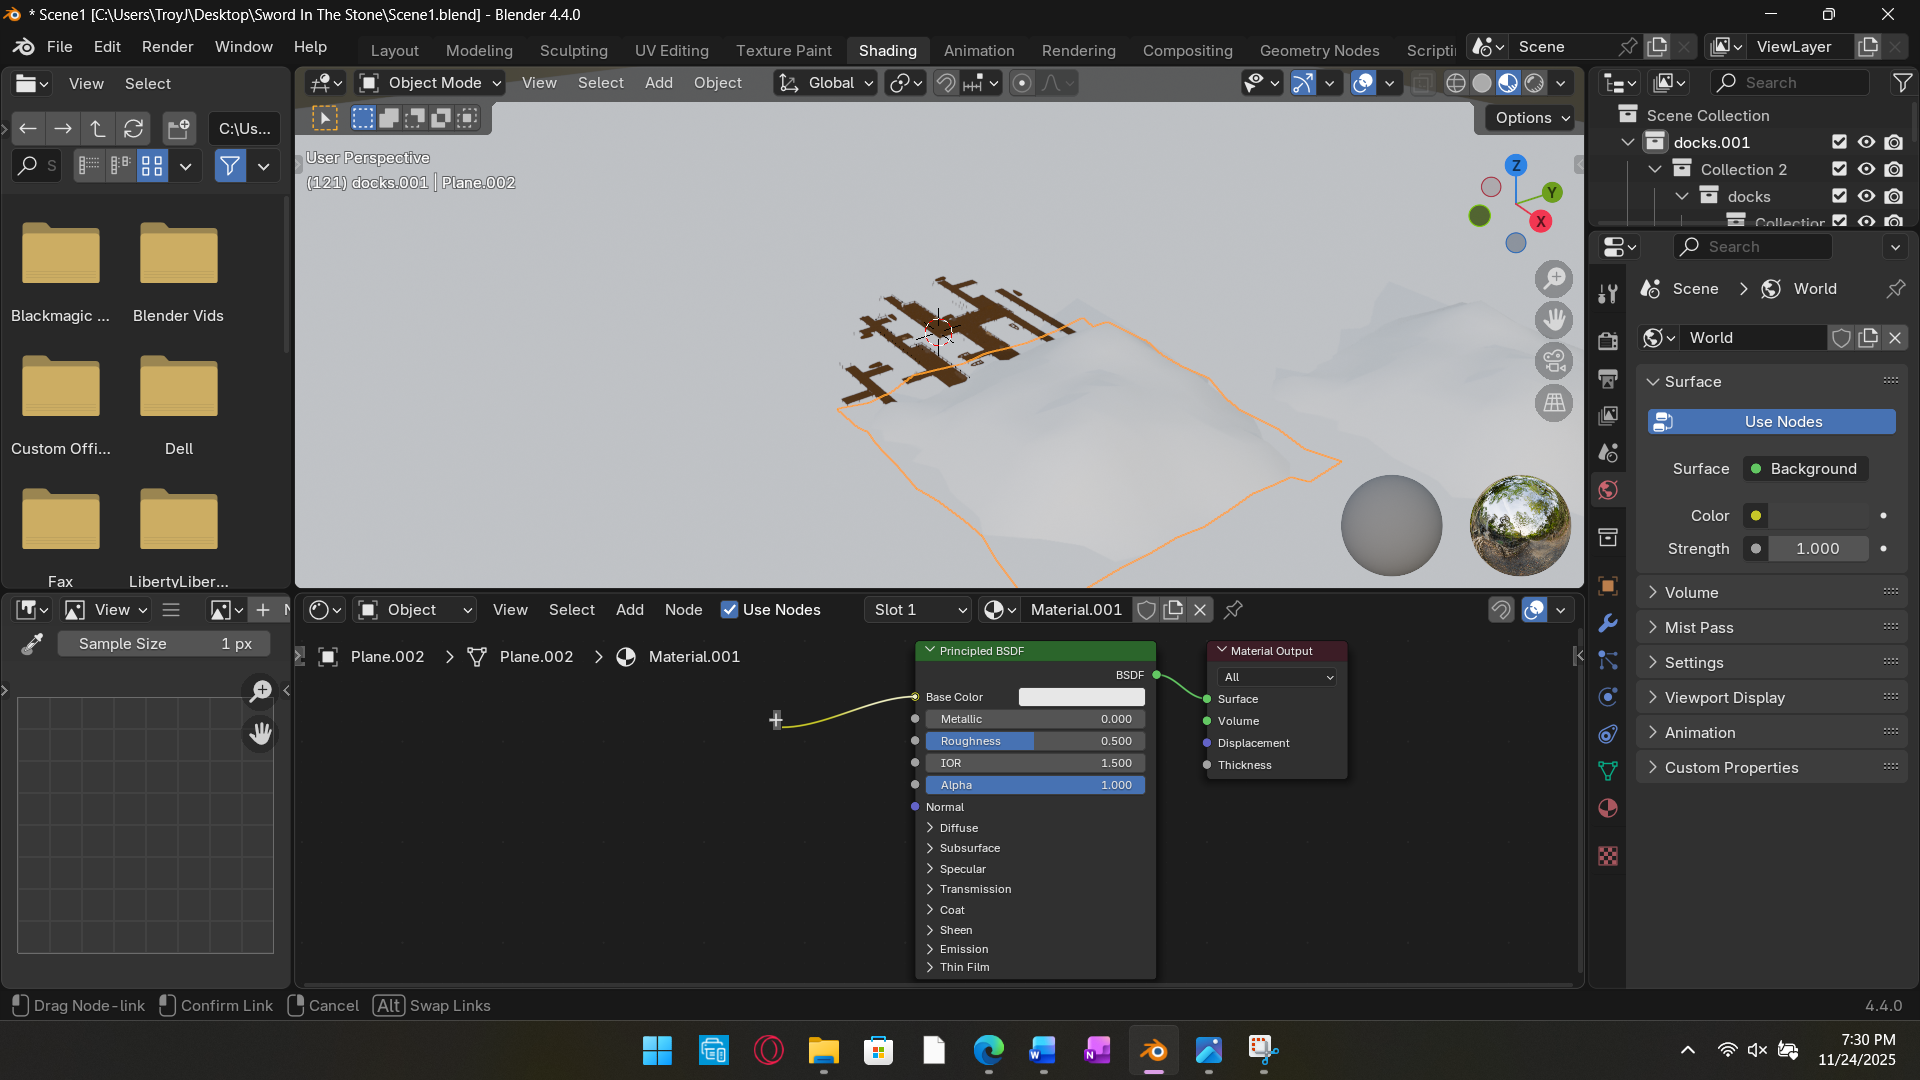Open node editor Add menu
The width and height of the screenshot is (1920, 1080).
pos(630,610)
